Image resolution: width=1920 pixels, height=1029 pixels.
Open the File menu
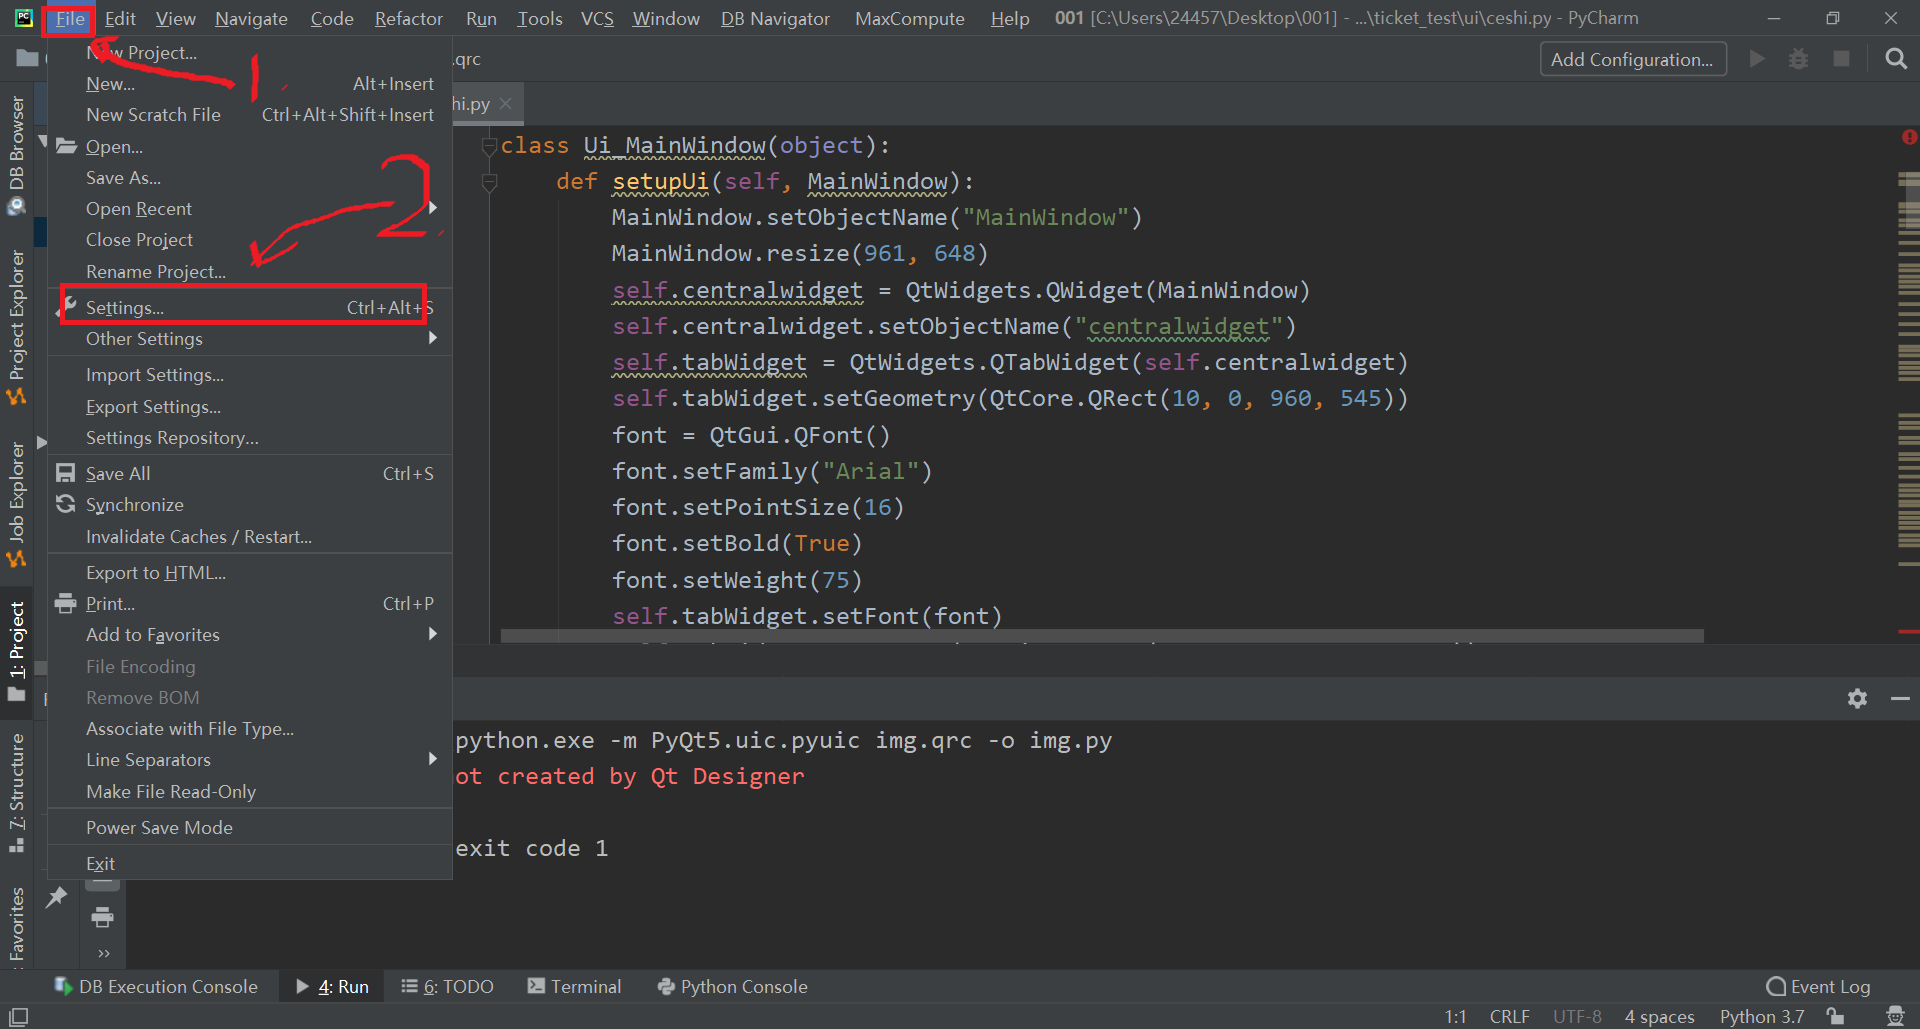point(70,18)
